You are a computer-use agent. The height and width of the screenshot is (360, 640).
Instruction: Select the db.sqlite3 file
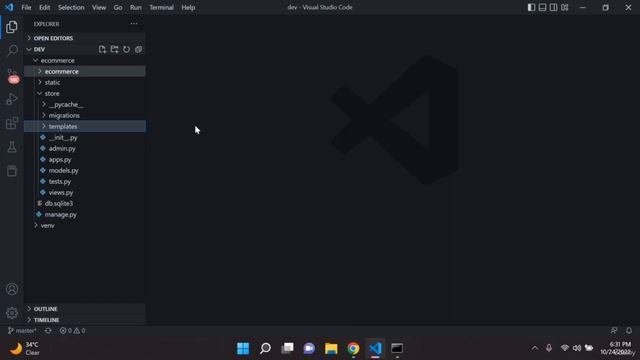pyautogui.click(x=85, y=203)
